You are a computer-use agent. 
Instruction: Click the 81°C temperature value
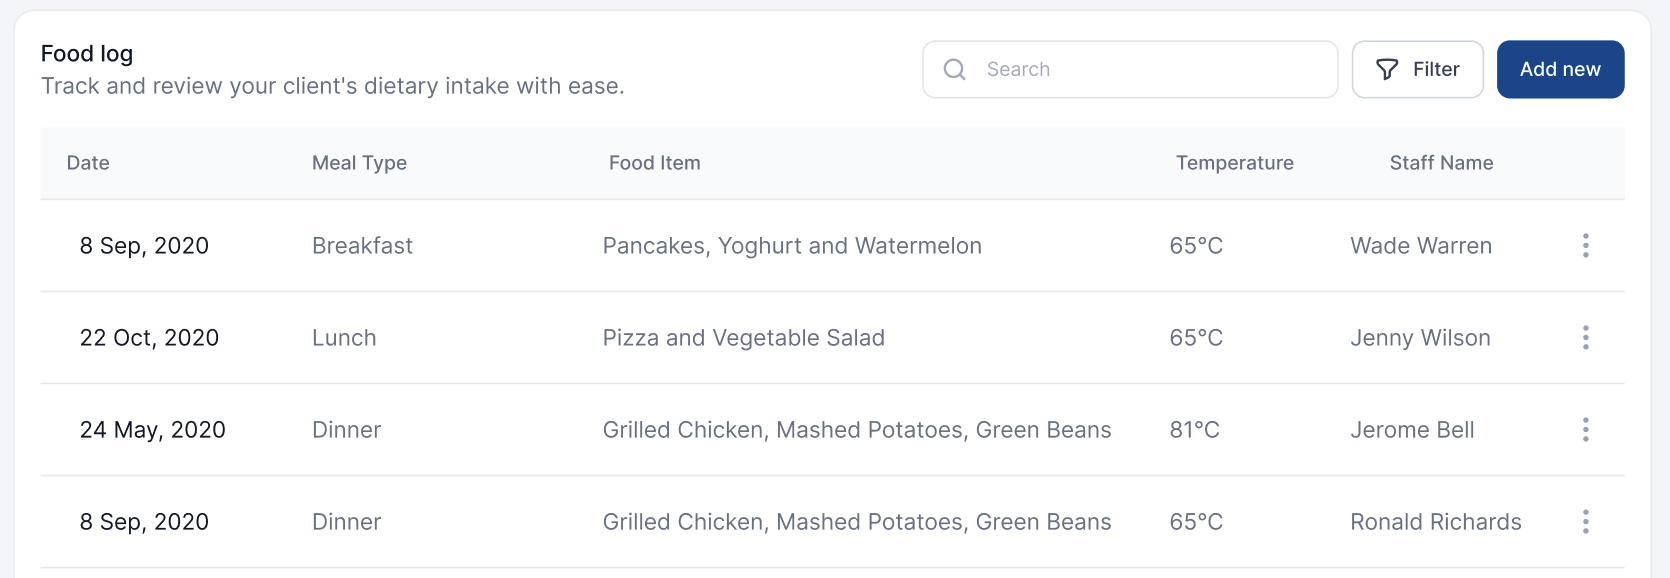[1194, 430]
